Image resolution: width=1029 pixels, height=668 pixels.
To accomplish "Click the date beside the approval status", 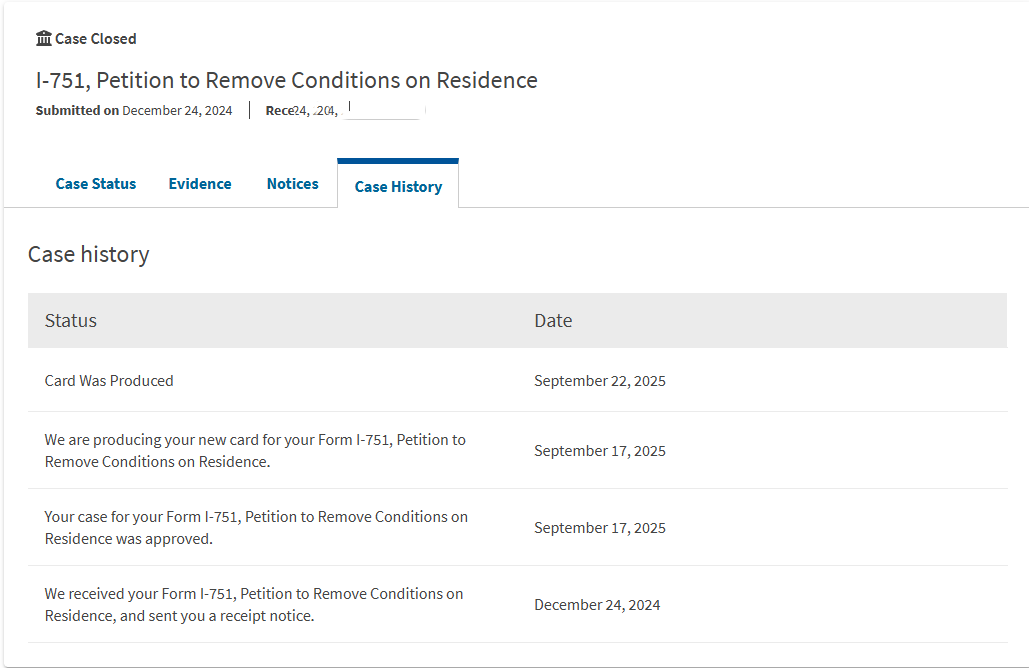I will click(600, 528).
